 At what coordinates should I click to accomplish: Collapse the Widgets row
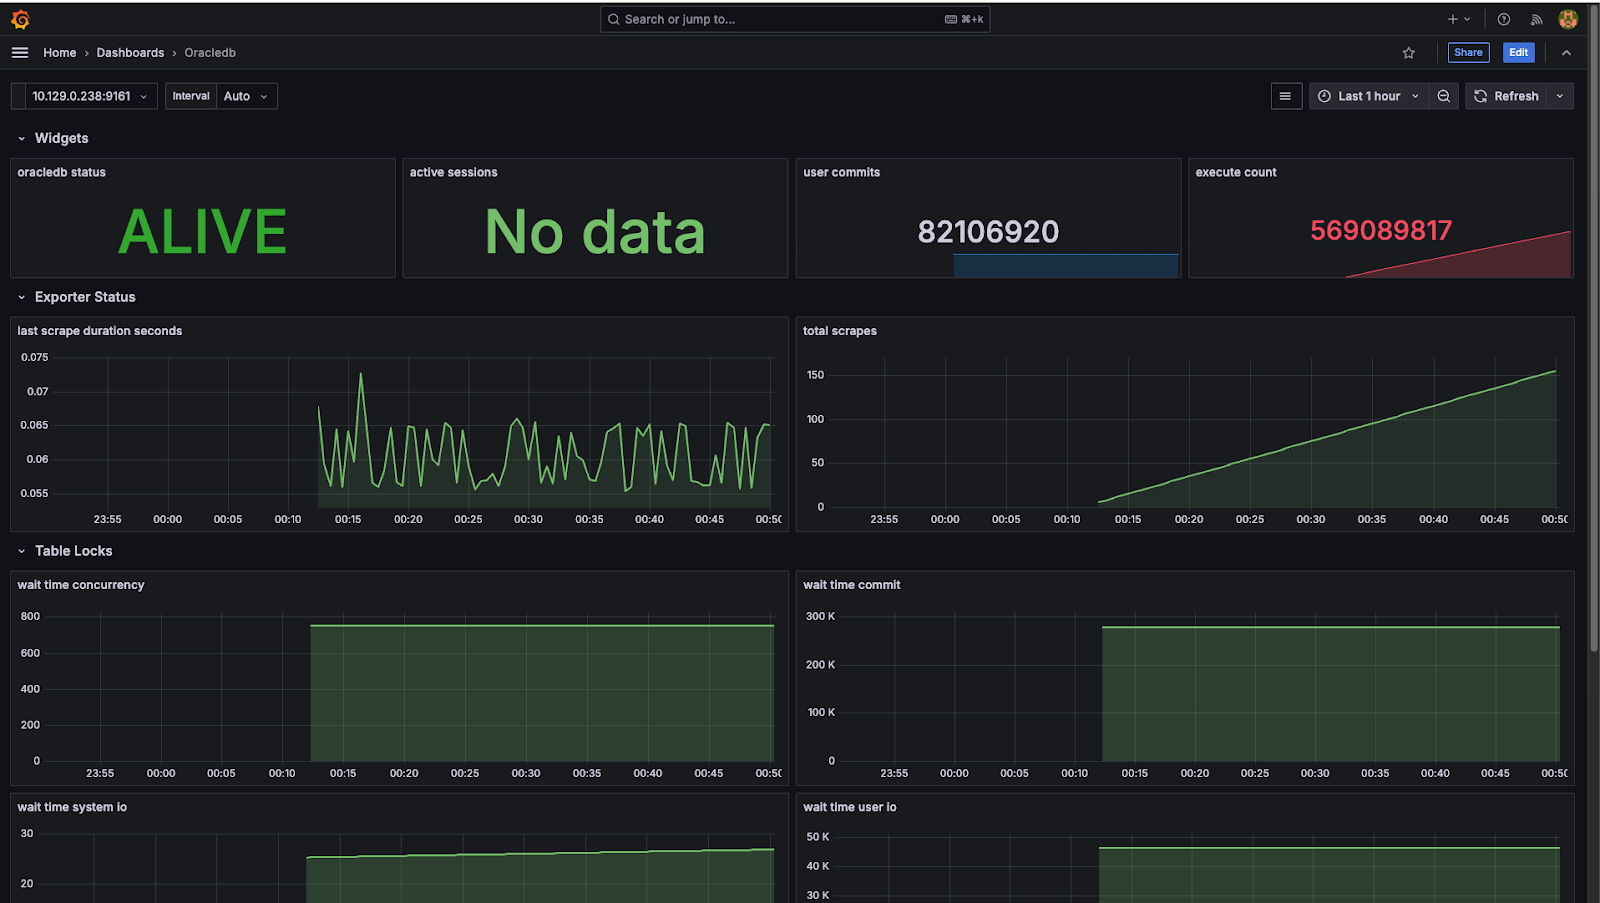coord(21,139)
